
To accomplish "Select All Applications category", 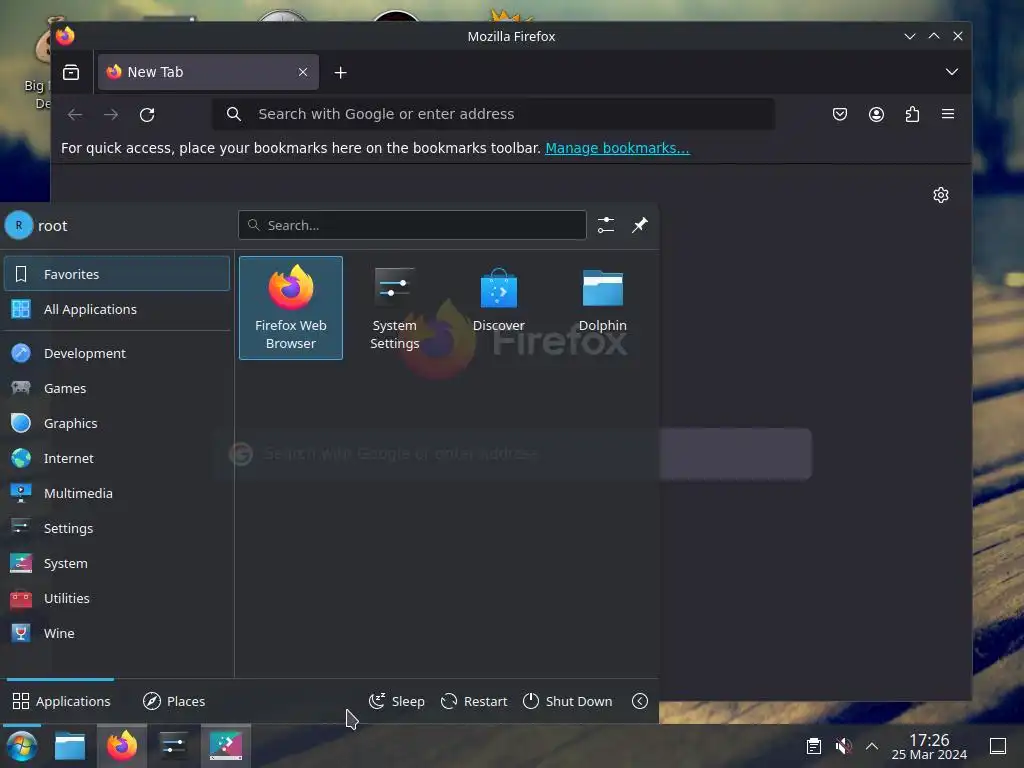I will 117,309.
